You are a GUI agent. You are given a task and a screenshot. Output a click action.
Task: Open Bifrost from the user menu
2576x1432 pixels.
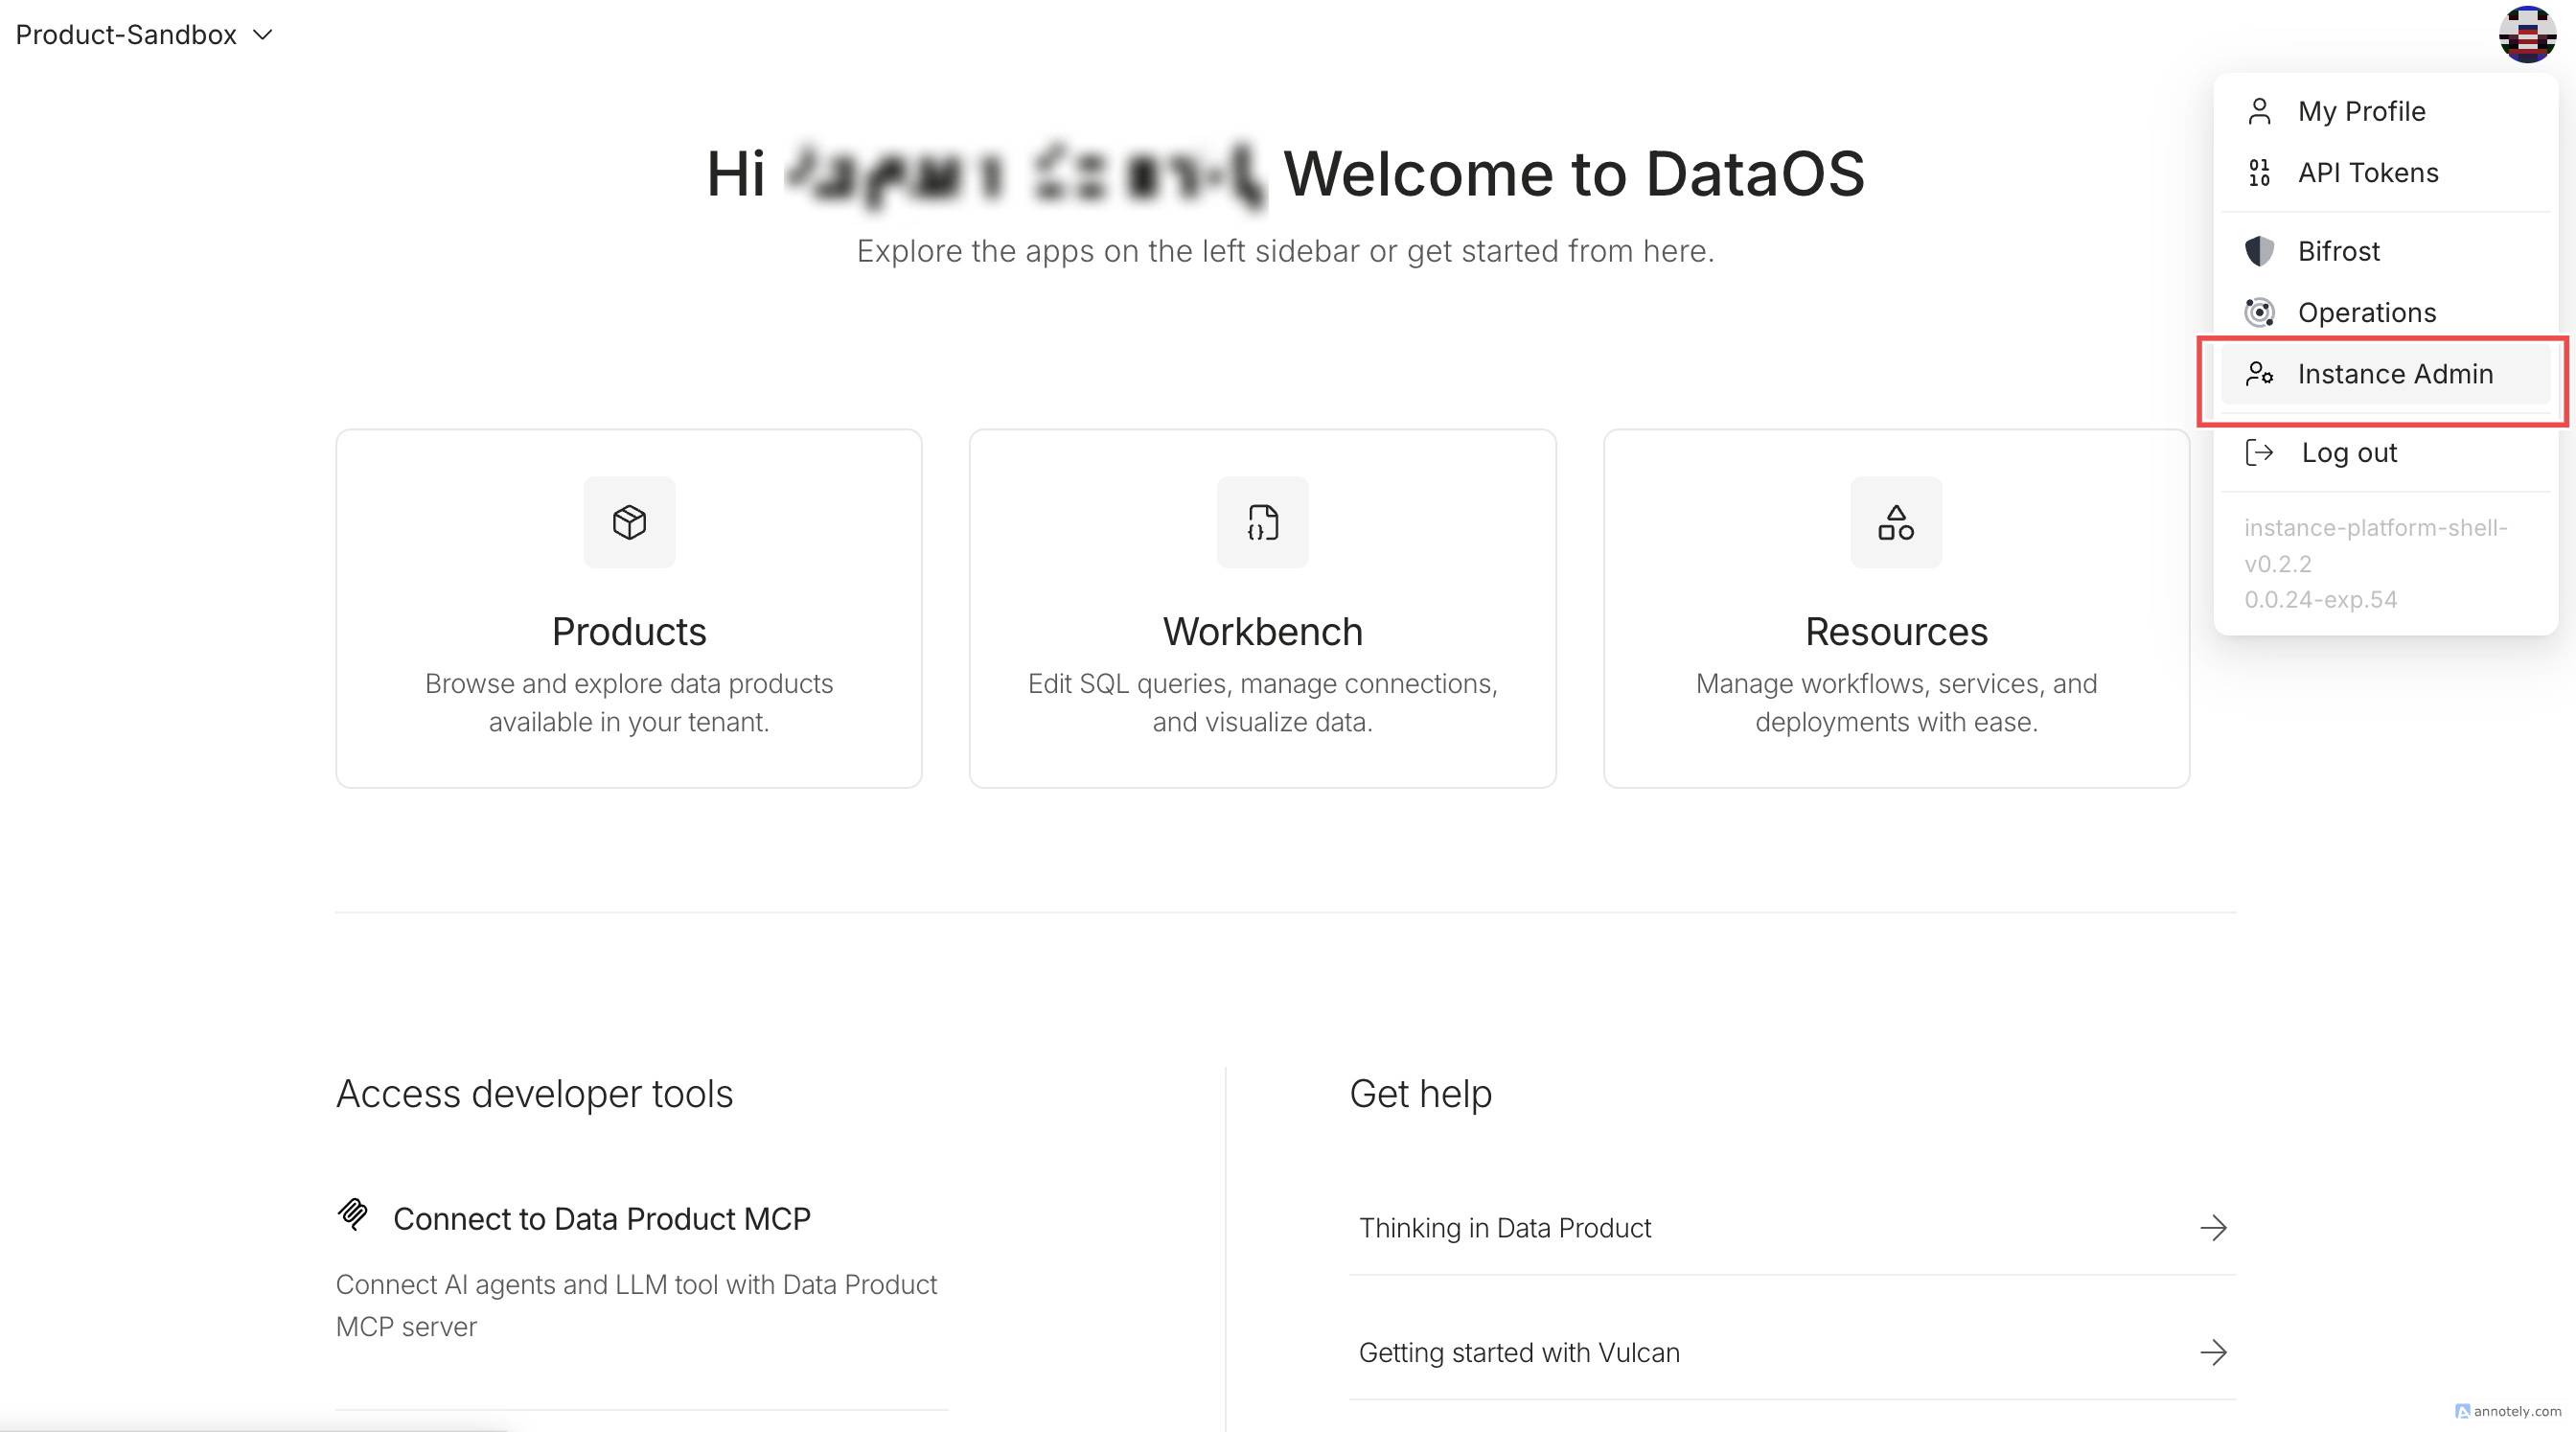2385,251
